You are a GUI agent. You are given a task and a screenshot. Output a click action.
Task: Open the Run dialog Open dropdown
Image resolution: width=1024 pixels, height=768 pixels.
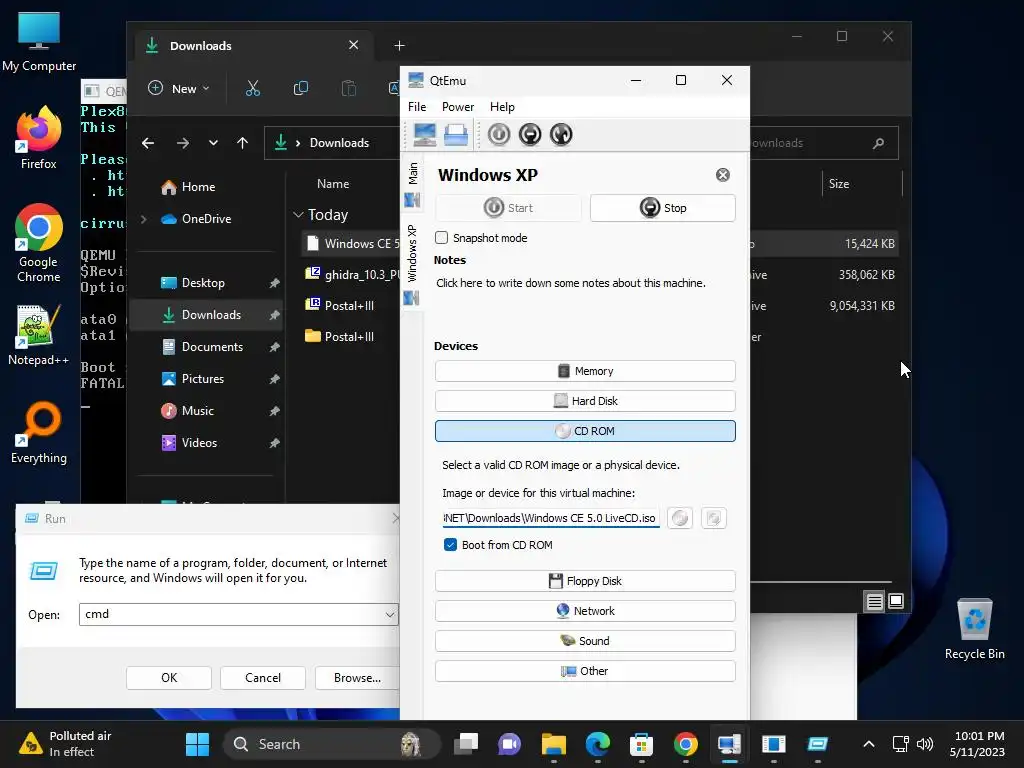click(x=390, y=615)
